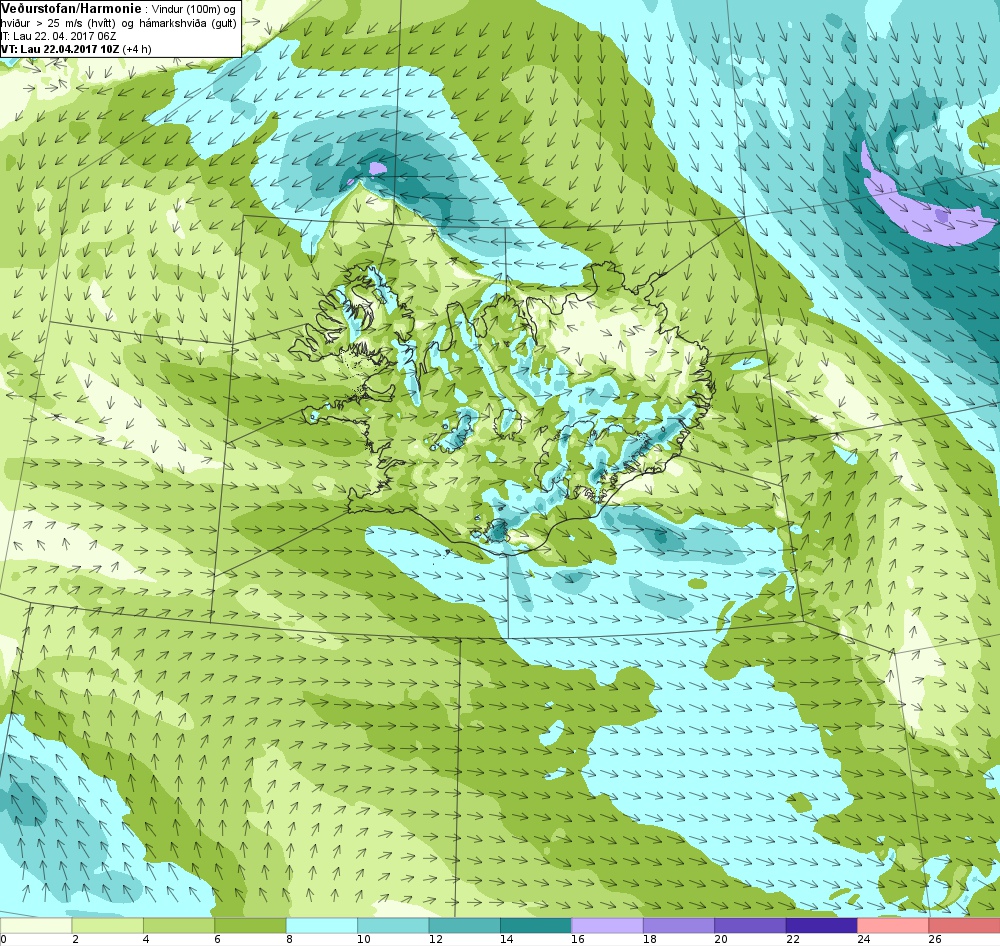Click the legend scale number '10'
Viewport: 1000px width, 946px height.
pos(364,939)
